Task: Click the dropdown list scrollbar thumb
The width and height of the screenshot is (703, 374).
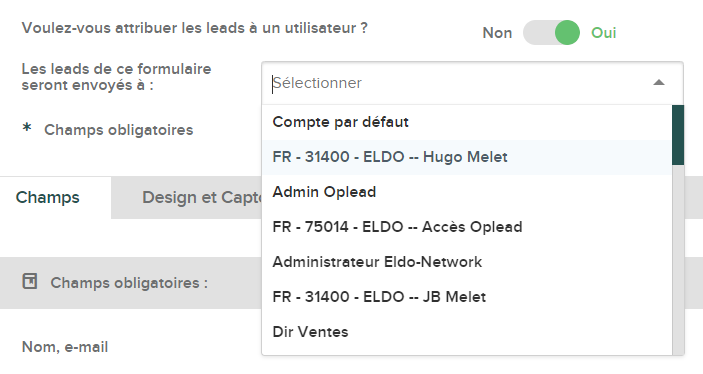Action: (678, 135)
